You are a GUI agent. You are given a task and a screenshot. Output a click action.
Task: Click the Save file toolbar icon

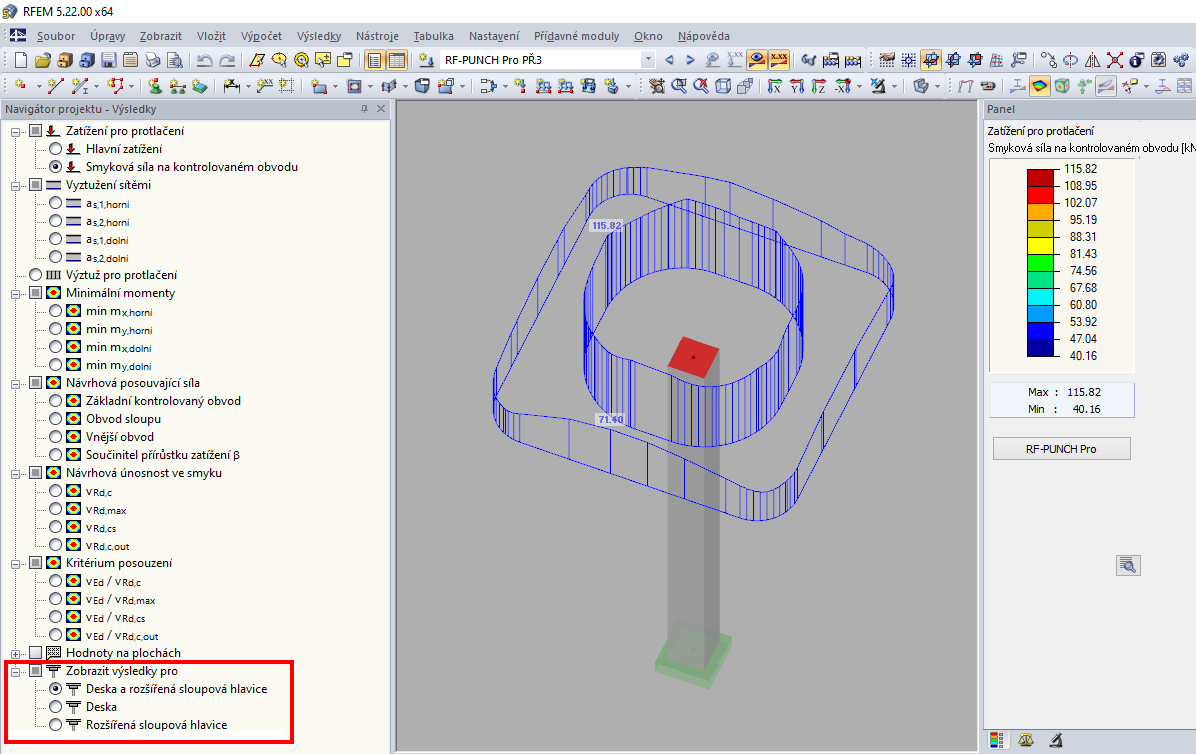108,59
